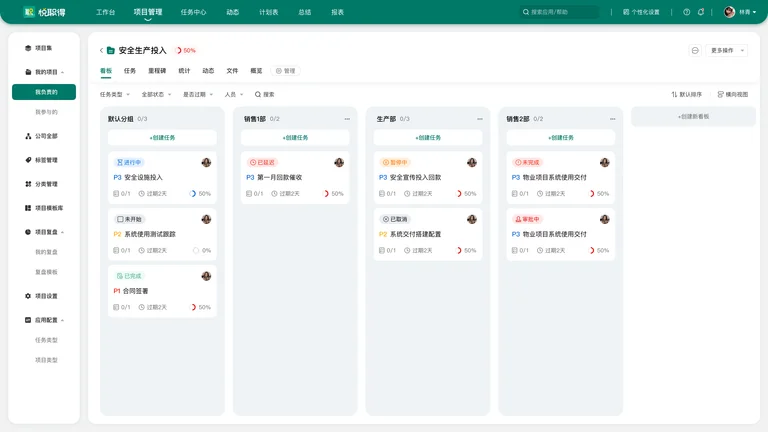The width and height of the screenshot is (768, 432).
Task: Collapse the 应用配置 sidebar group
Action: pyautogui.click(x=62, y=320)
